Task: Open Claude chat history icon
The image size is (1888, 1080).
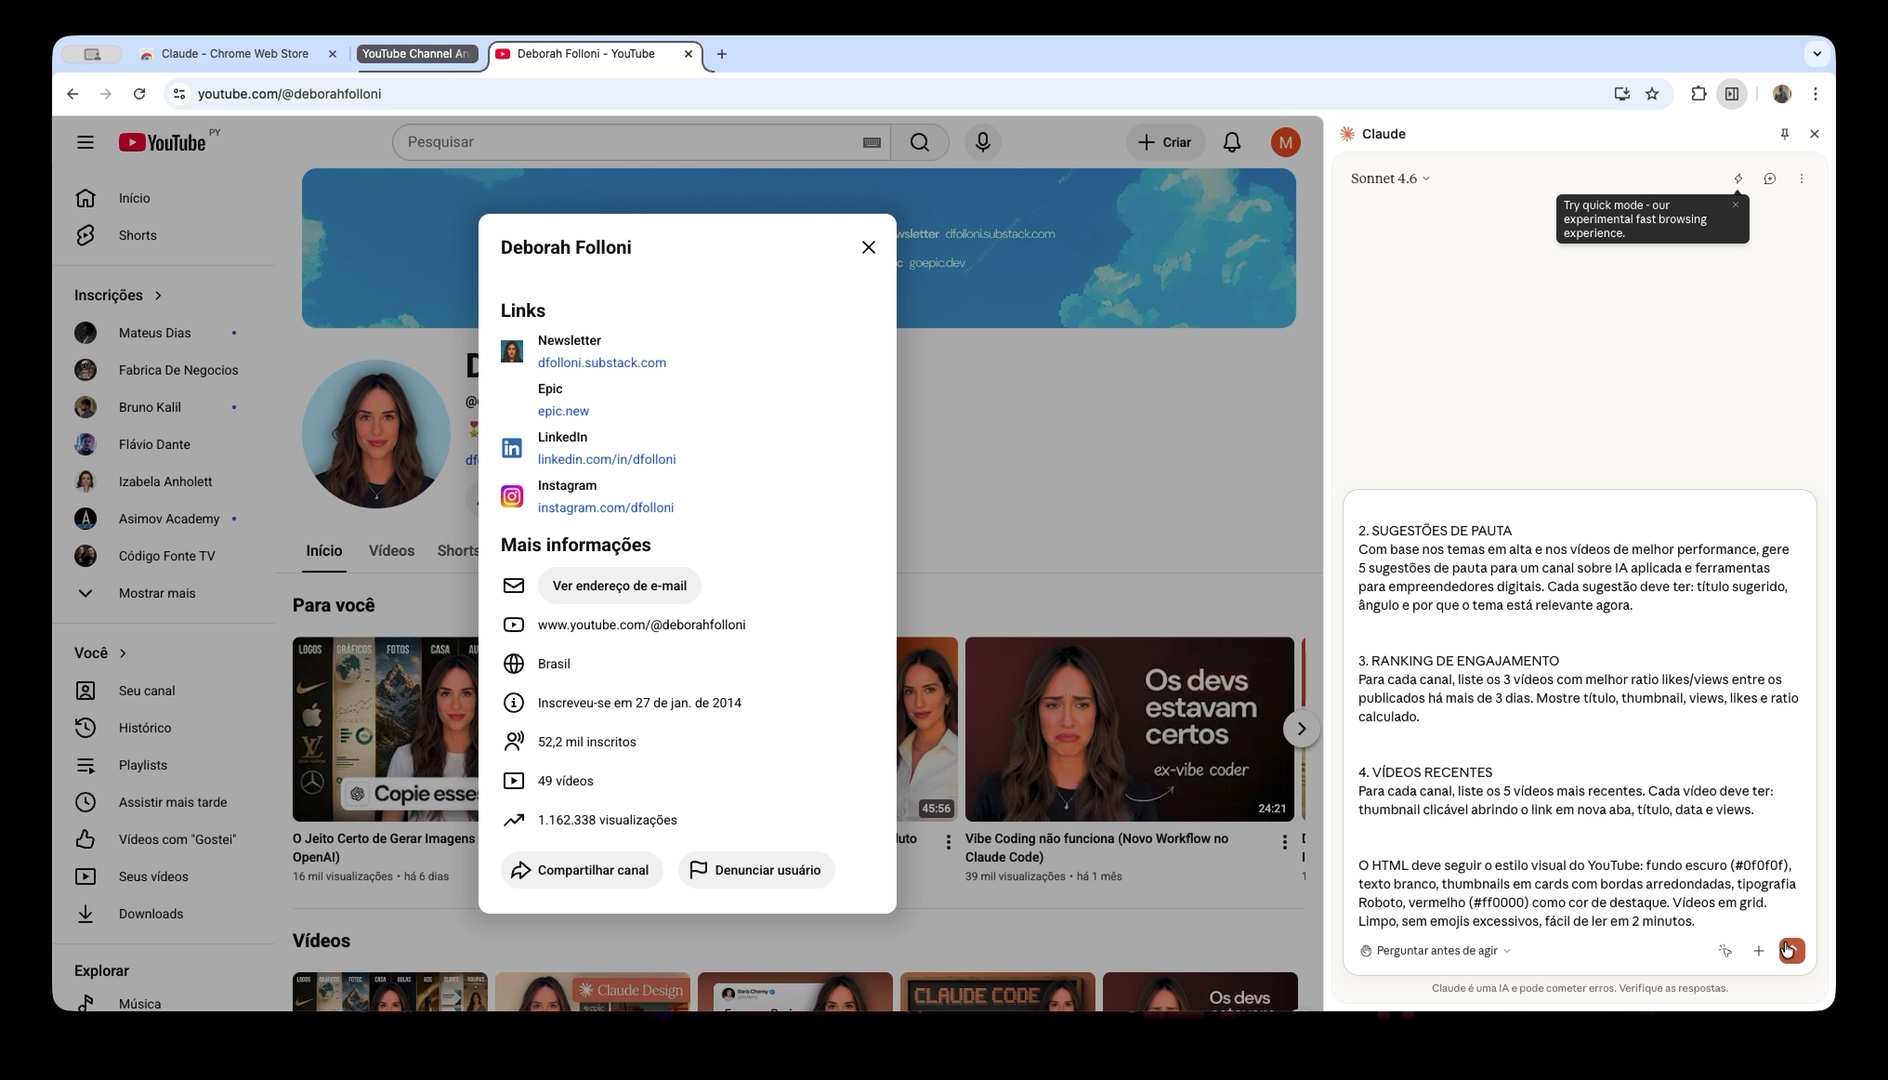Action: 1770,179
